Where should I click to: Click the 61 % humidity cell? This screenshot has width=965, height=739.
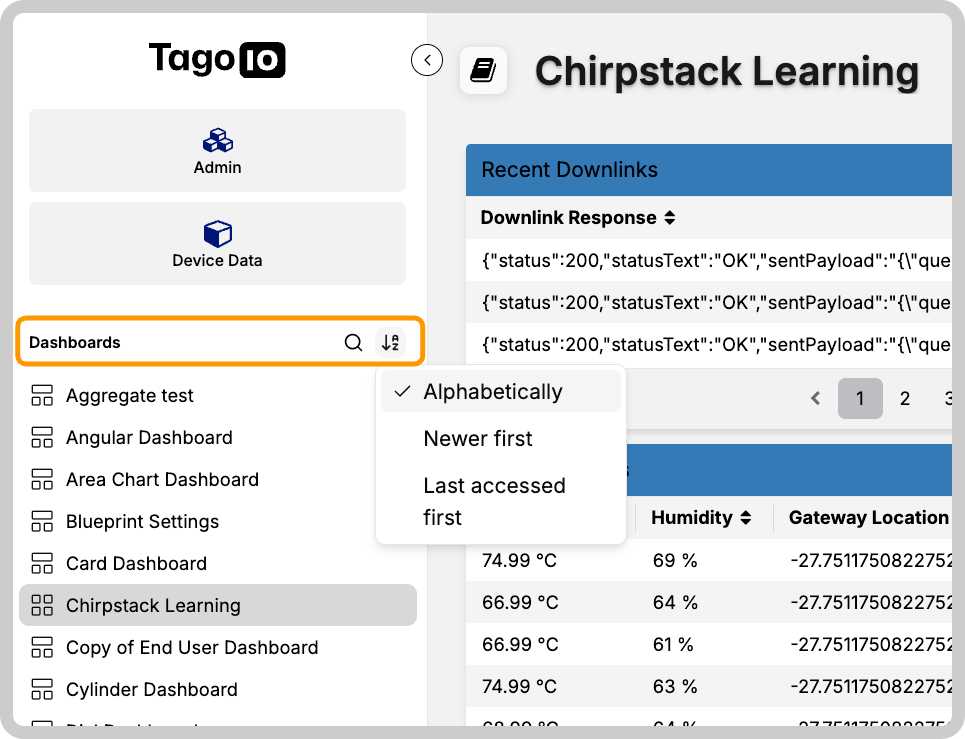(673, 644)
